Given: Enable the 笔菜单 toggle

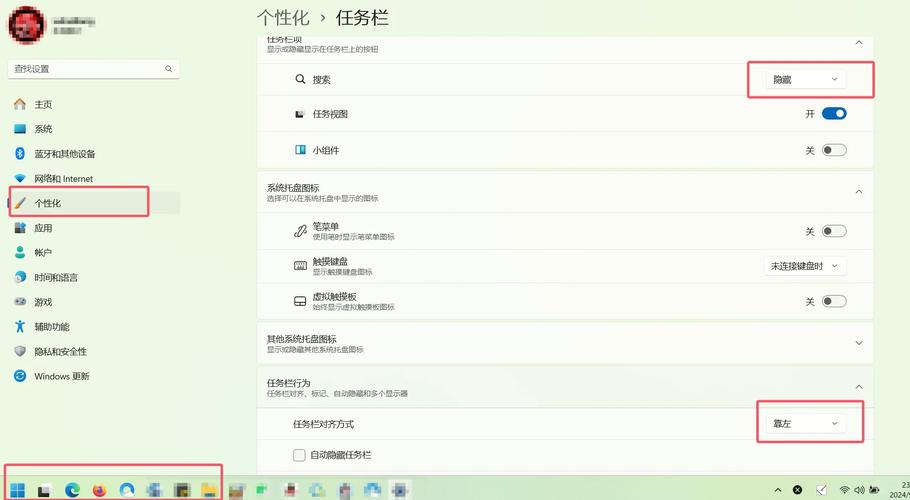Looking at the screenshot, I should [834, 231].
